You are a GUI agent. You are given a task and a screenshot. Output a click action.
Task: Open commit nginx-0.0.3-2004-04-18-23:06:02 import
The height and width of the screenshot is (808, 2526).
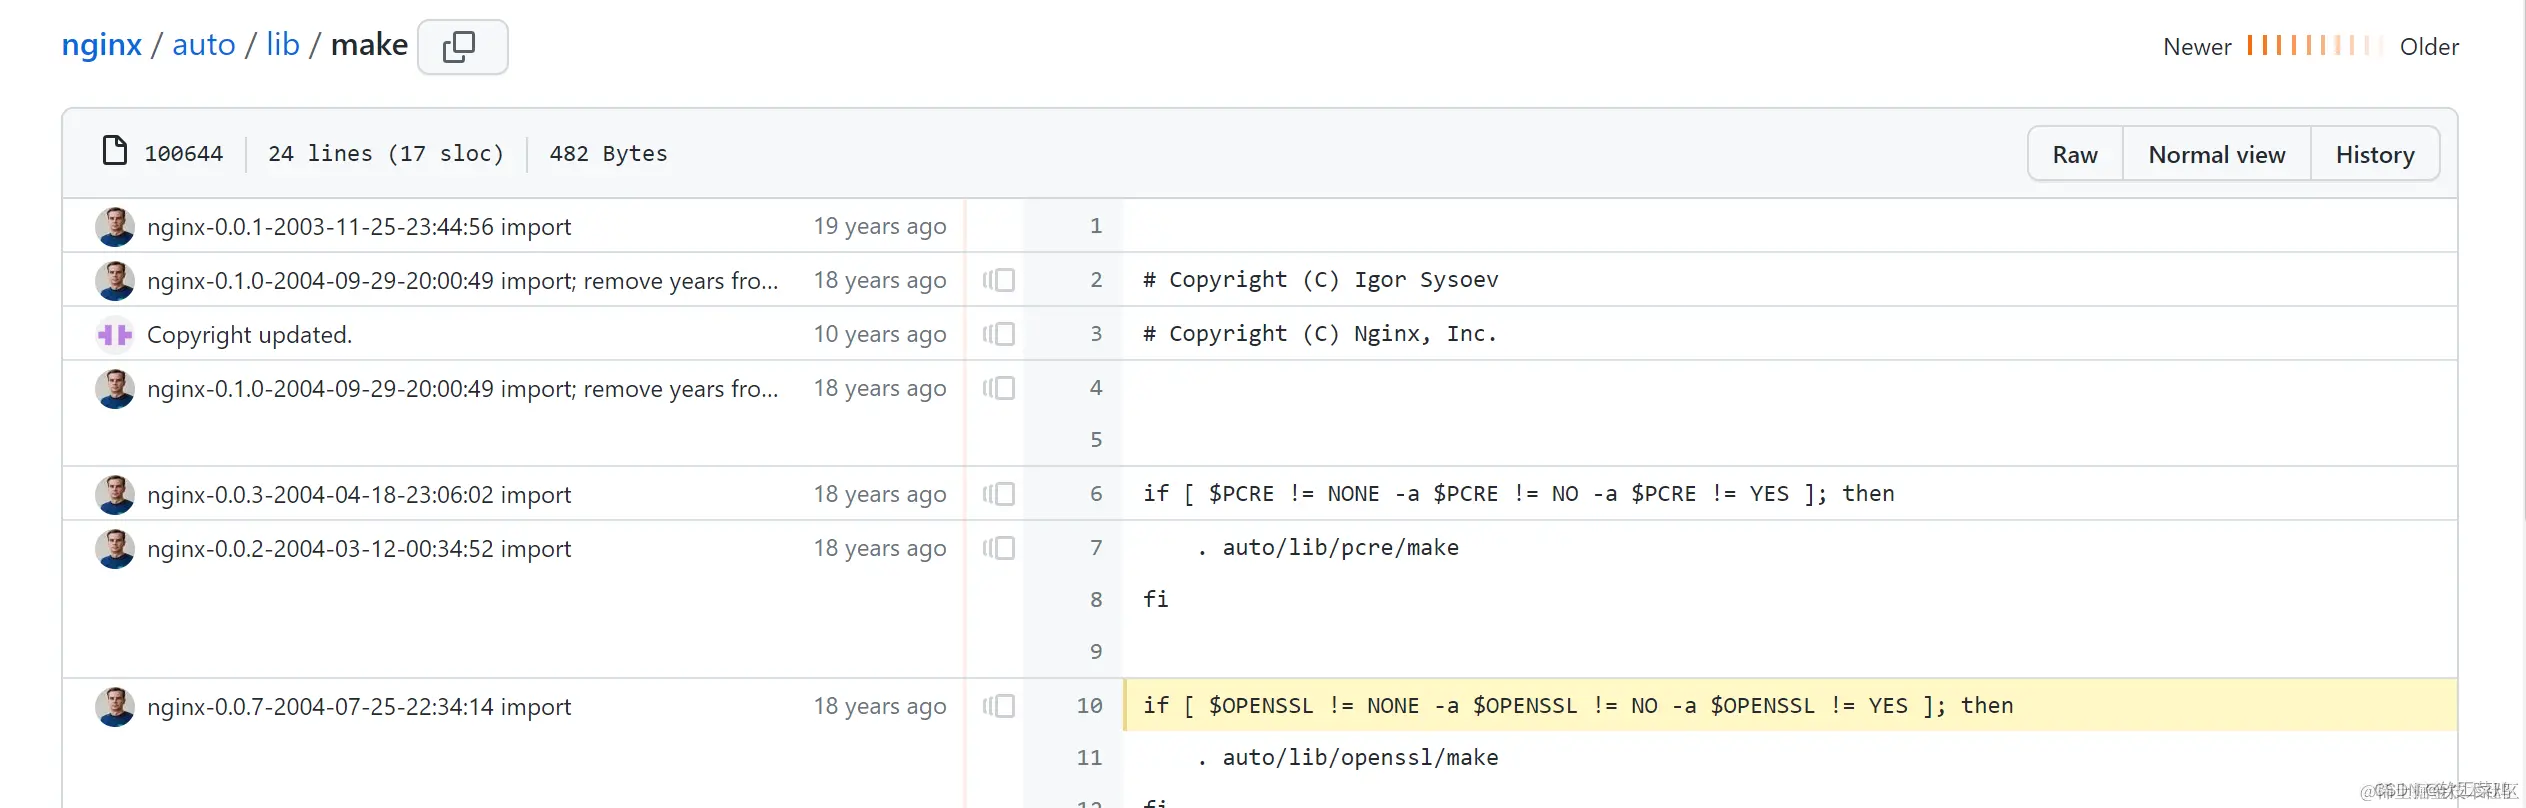(359, 495)
